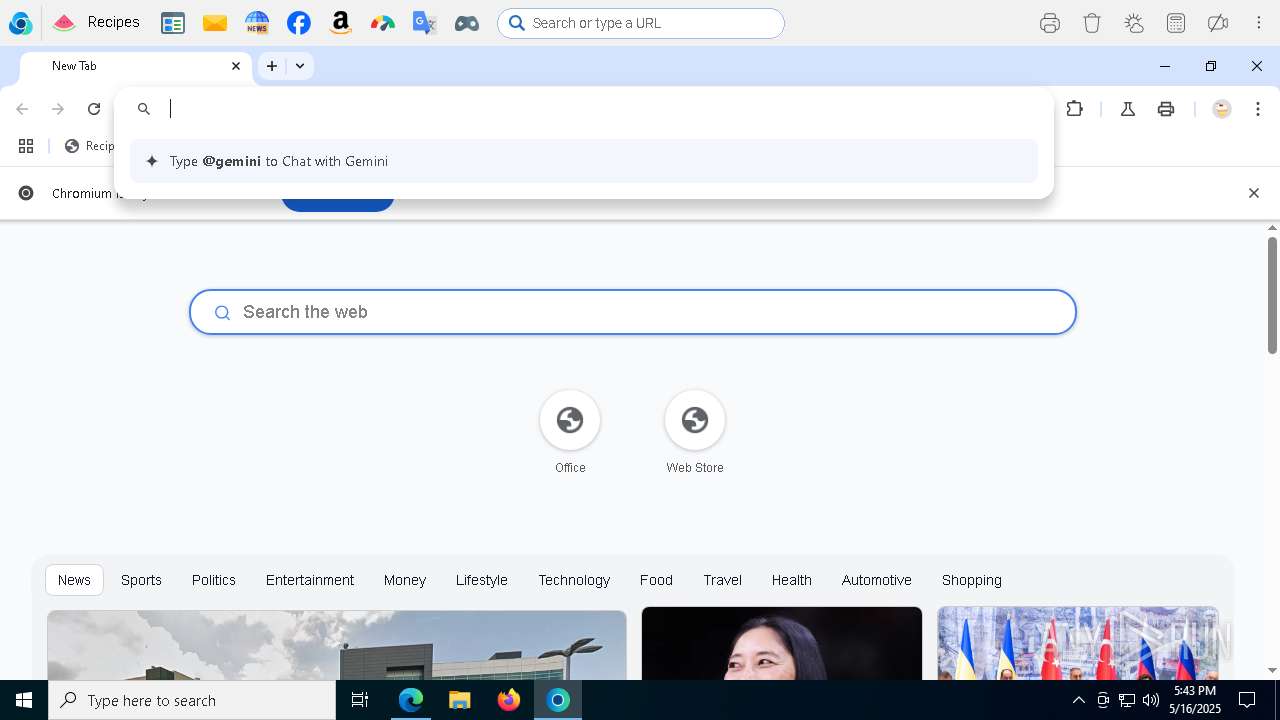Open the speed test gauge shortcut
This screenshot has width=1280, height=720.
point(383,23)
